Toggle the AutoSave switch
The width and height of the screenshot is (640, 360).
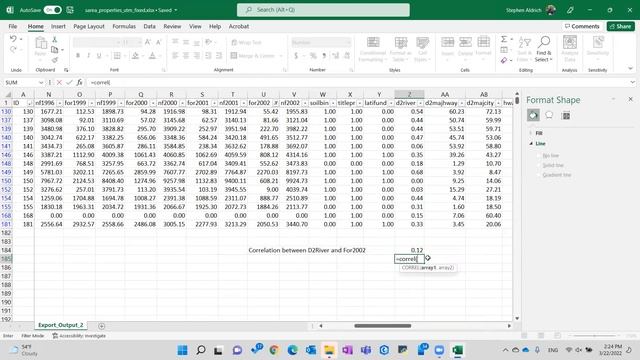[x=53, y=10]
